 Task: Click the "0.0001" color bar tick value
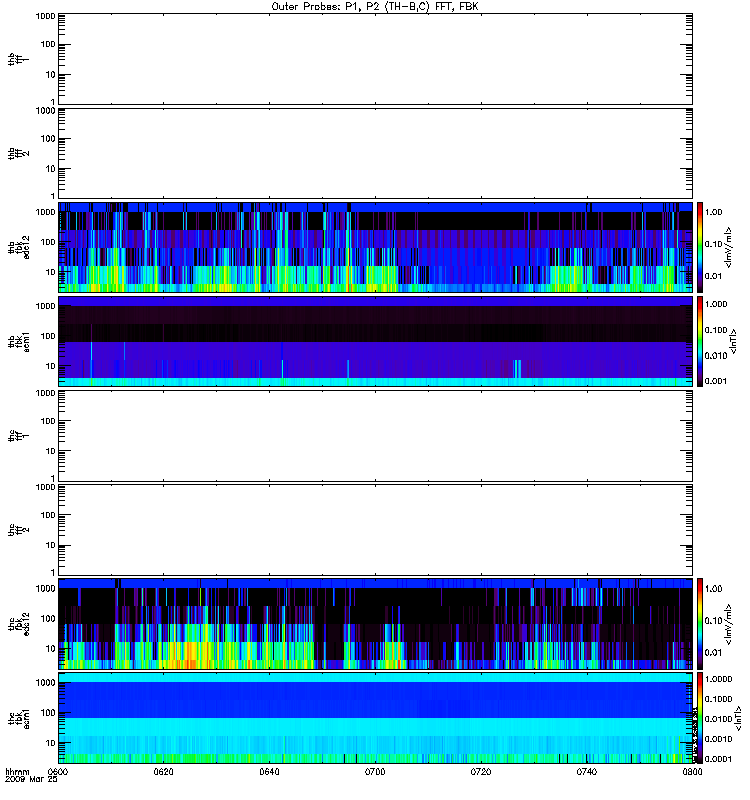[x=718, y=759]
